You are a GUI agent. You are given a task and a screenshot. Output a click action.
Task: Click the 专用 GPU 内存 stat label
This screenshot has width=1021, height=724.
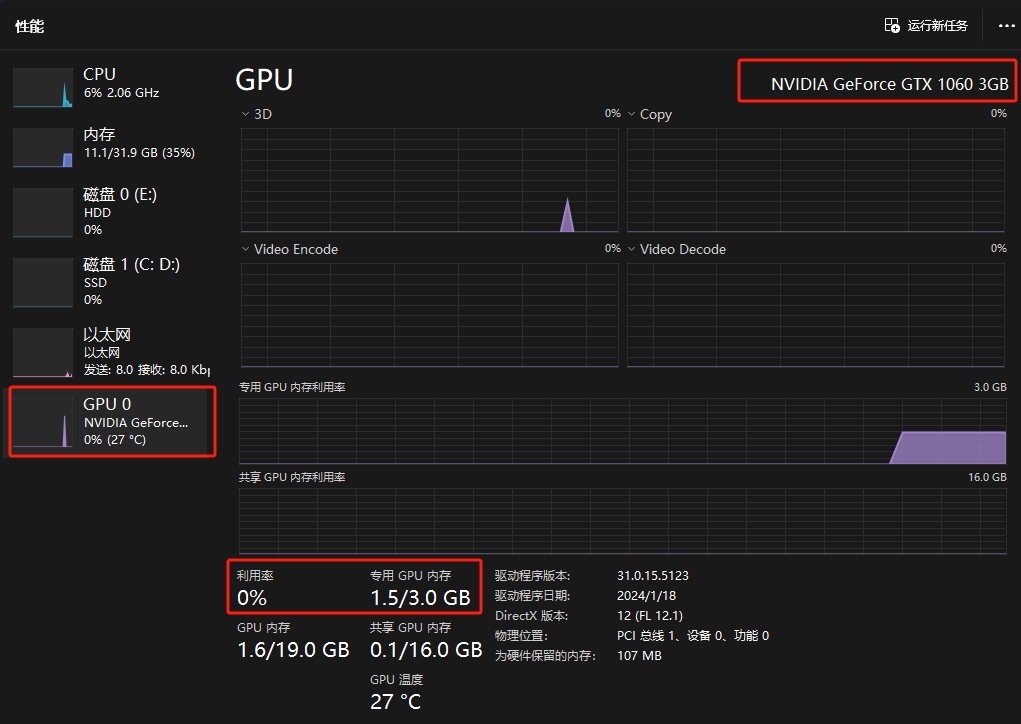point(410,576)
